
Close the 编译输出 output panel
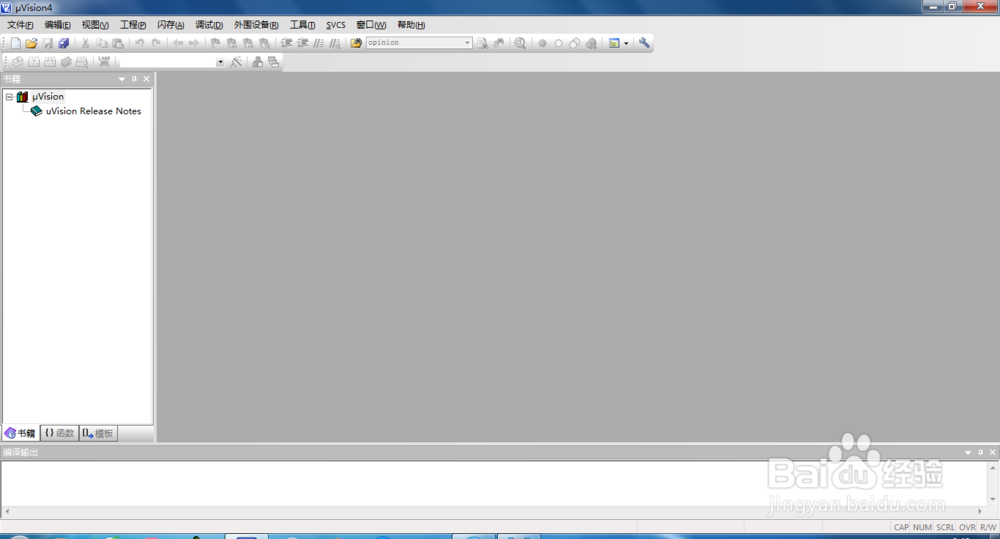992,452
